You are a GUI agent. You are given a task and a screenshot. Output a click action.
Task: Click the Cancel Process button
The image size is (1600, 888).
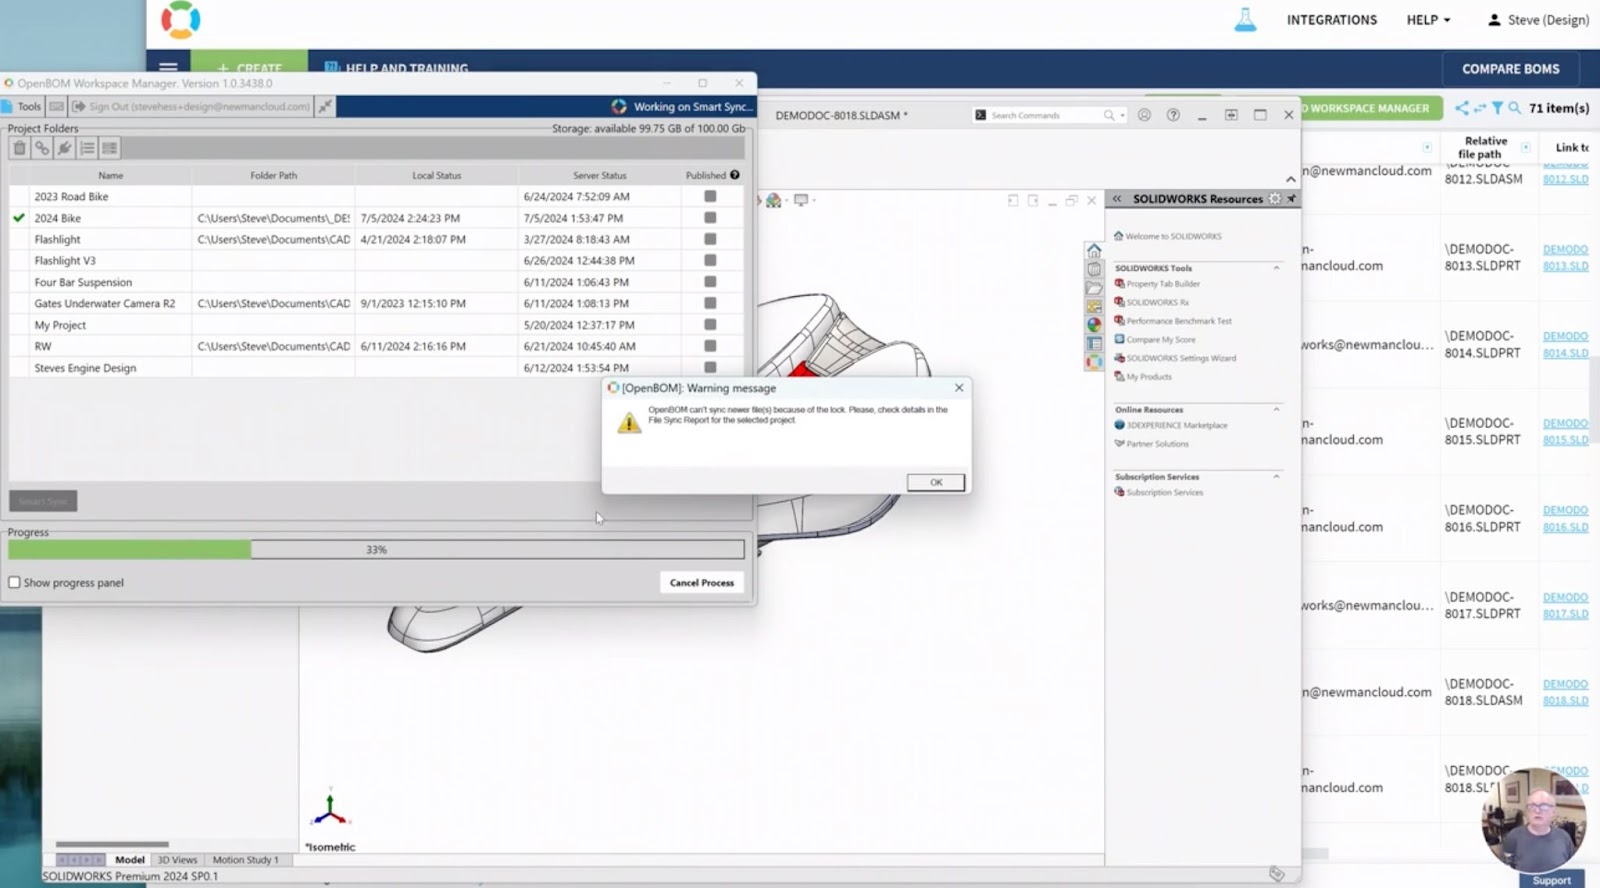tap(702, 582)
